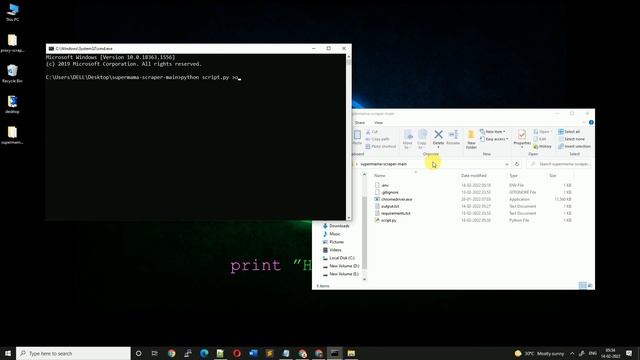Open New Volume (D:) in navigation pane
640x360 pixels.
pos(340,266)
